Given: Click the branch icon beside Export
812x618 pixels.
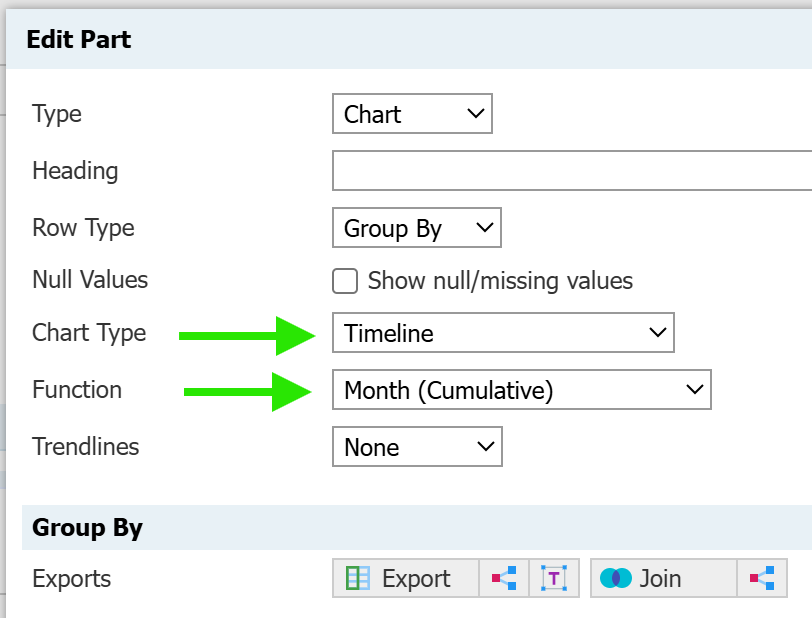Looking at the screenshot, I should (504, 578).
